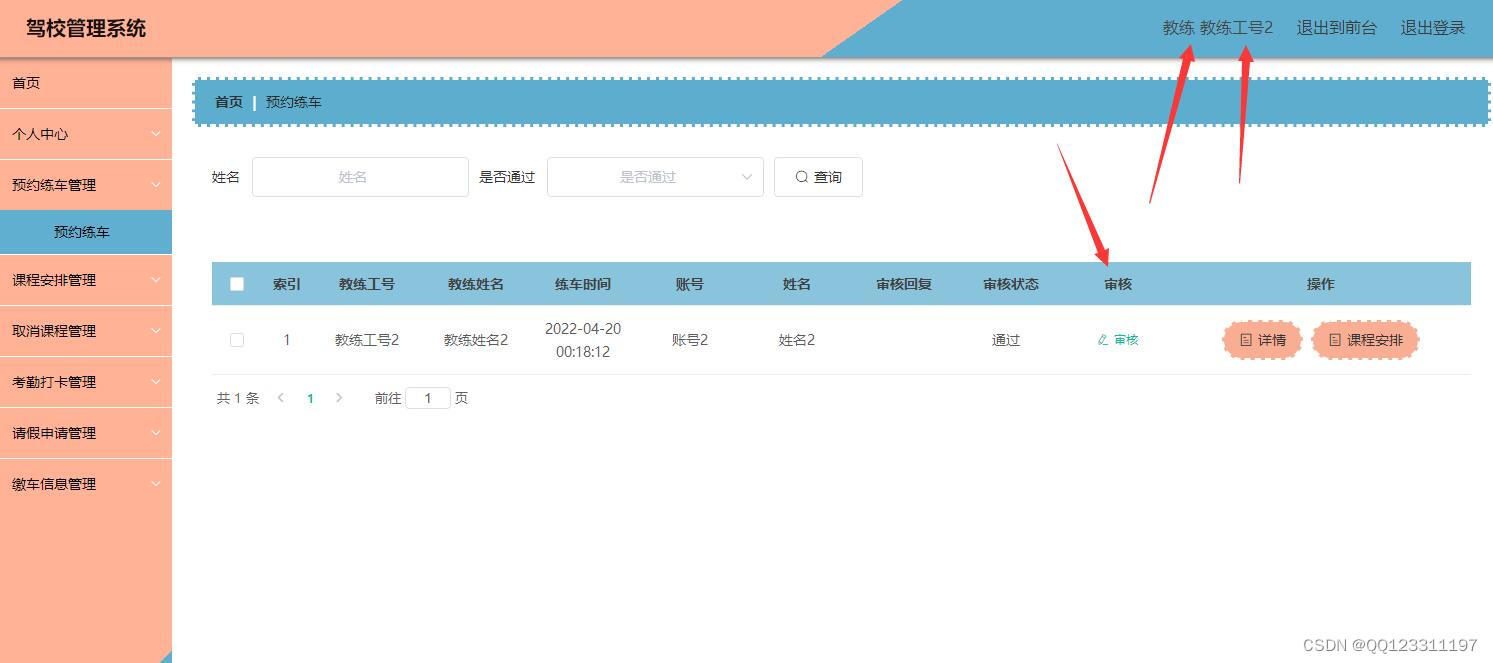Open 请假申请管理 sidebar menu
This screenshot has width=1493, height=663.
pyautogui.click(x=86, y=433)
